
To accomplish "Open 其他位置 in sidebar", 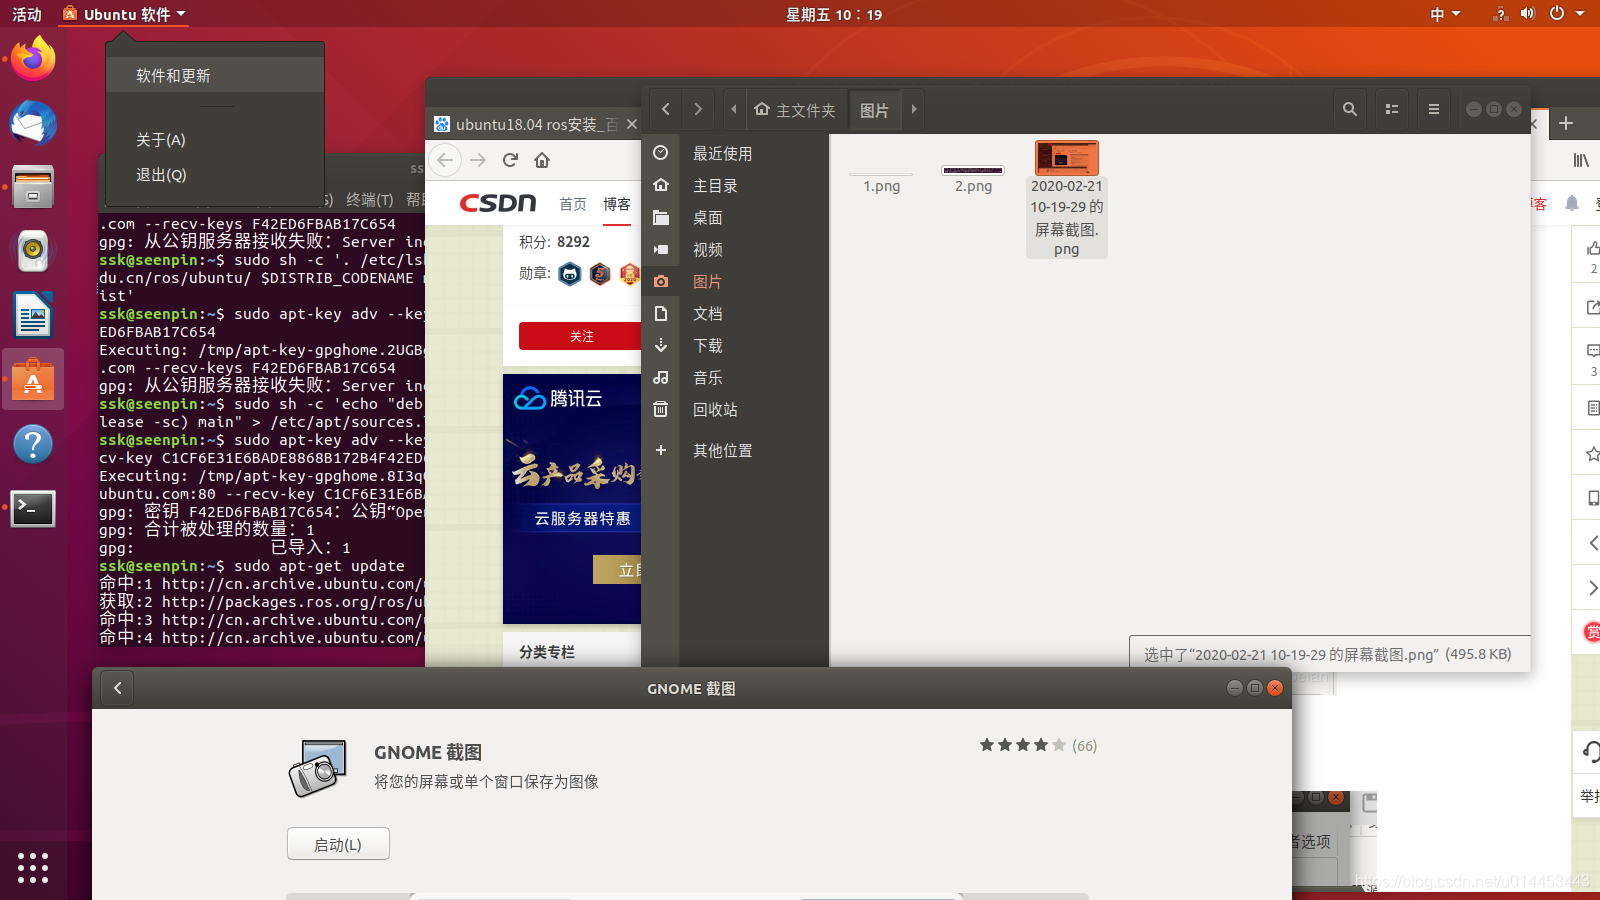I will tap(735, 451).
